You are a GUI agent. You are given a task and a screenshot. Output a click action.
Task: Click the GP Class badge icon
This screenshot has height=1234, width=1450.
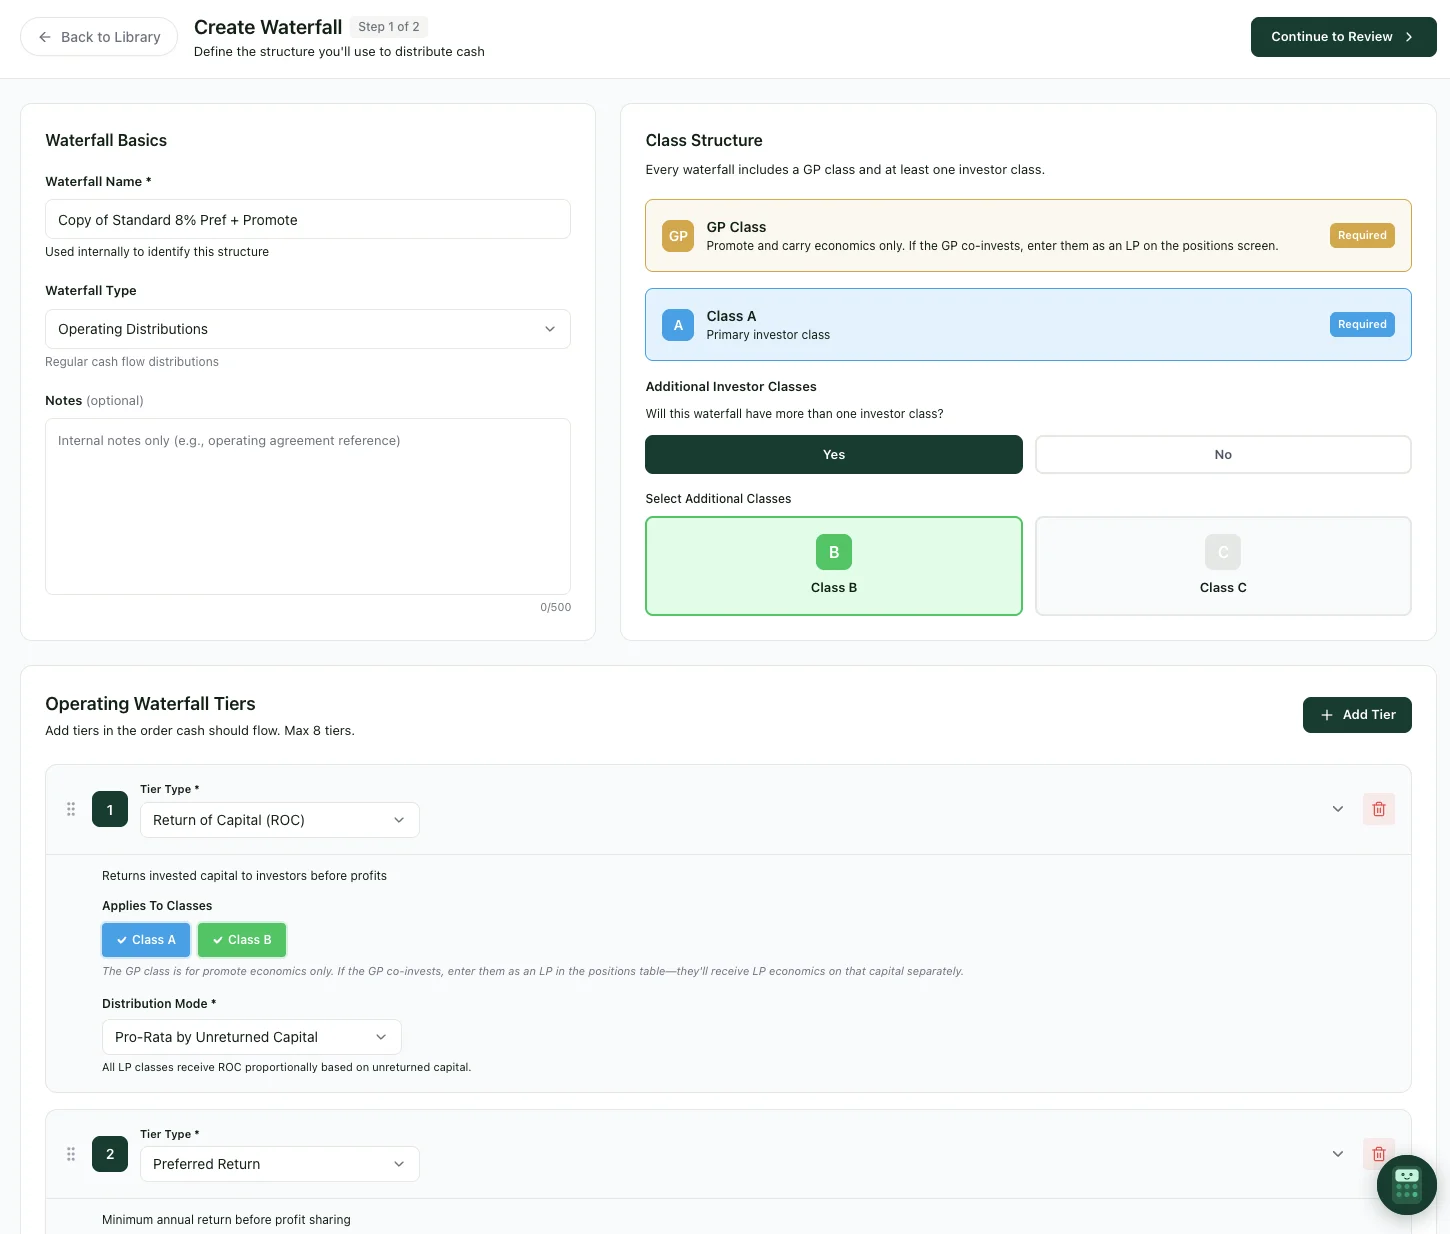(678, 236)
